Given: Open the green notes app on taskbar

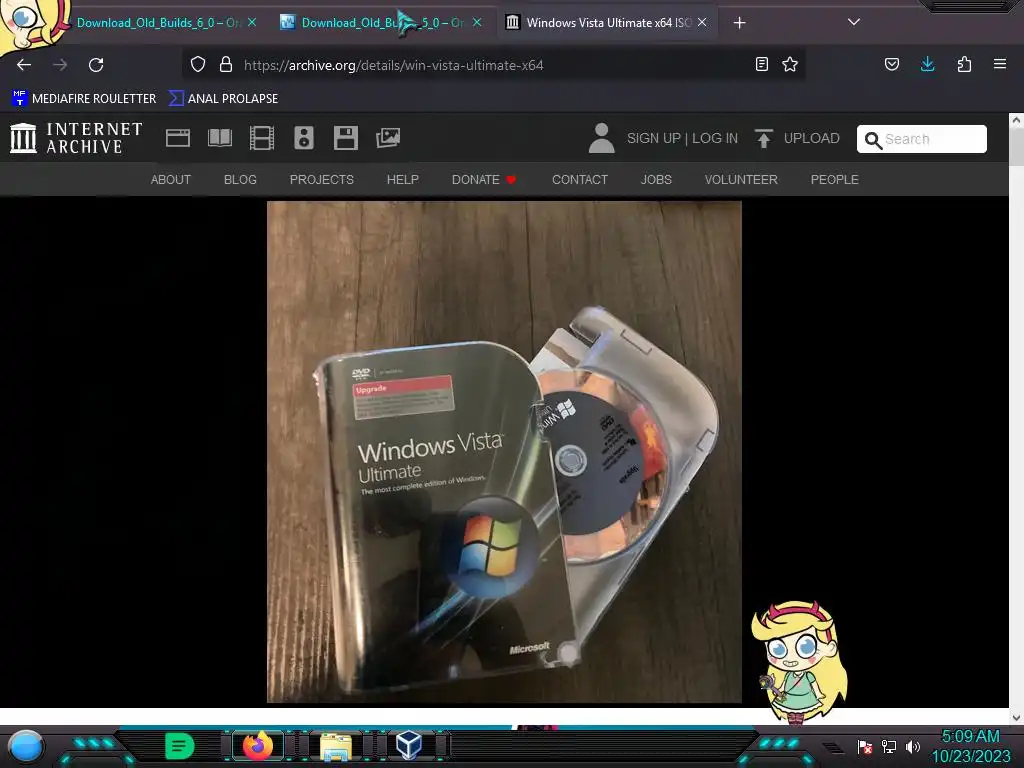Looking at the screenshot, I should [x=180, y=746].
